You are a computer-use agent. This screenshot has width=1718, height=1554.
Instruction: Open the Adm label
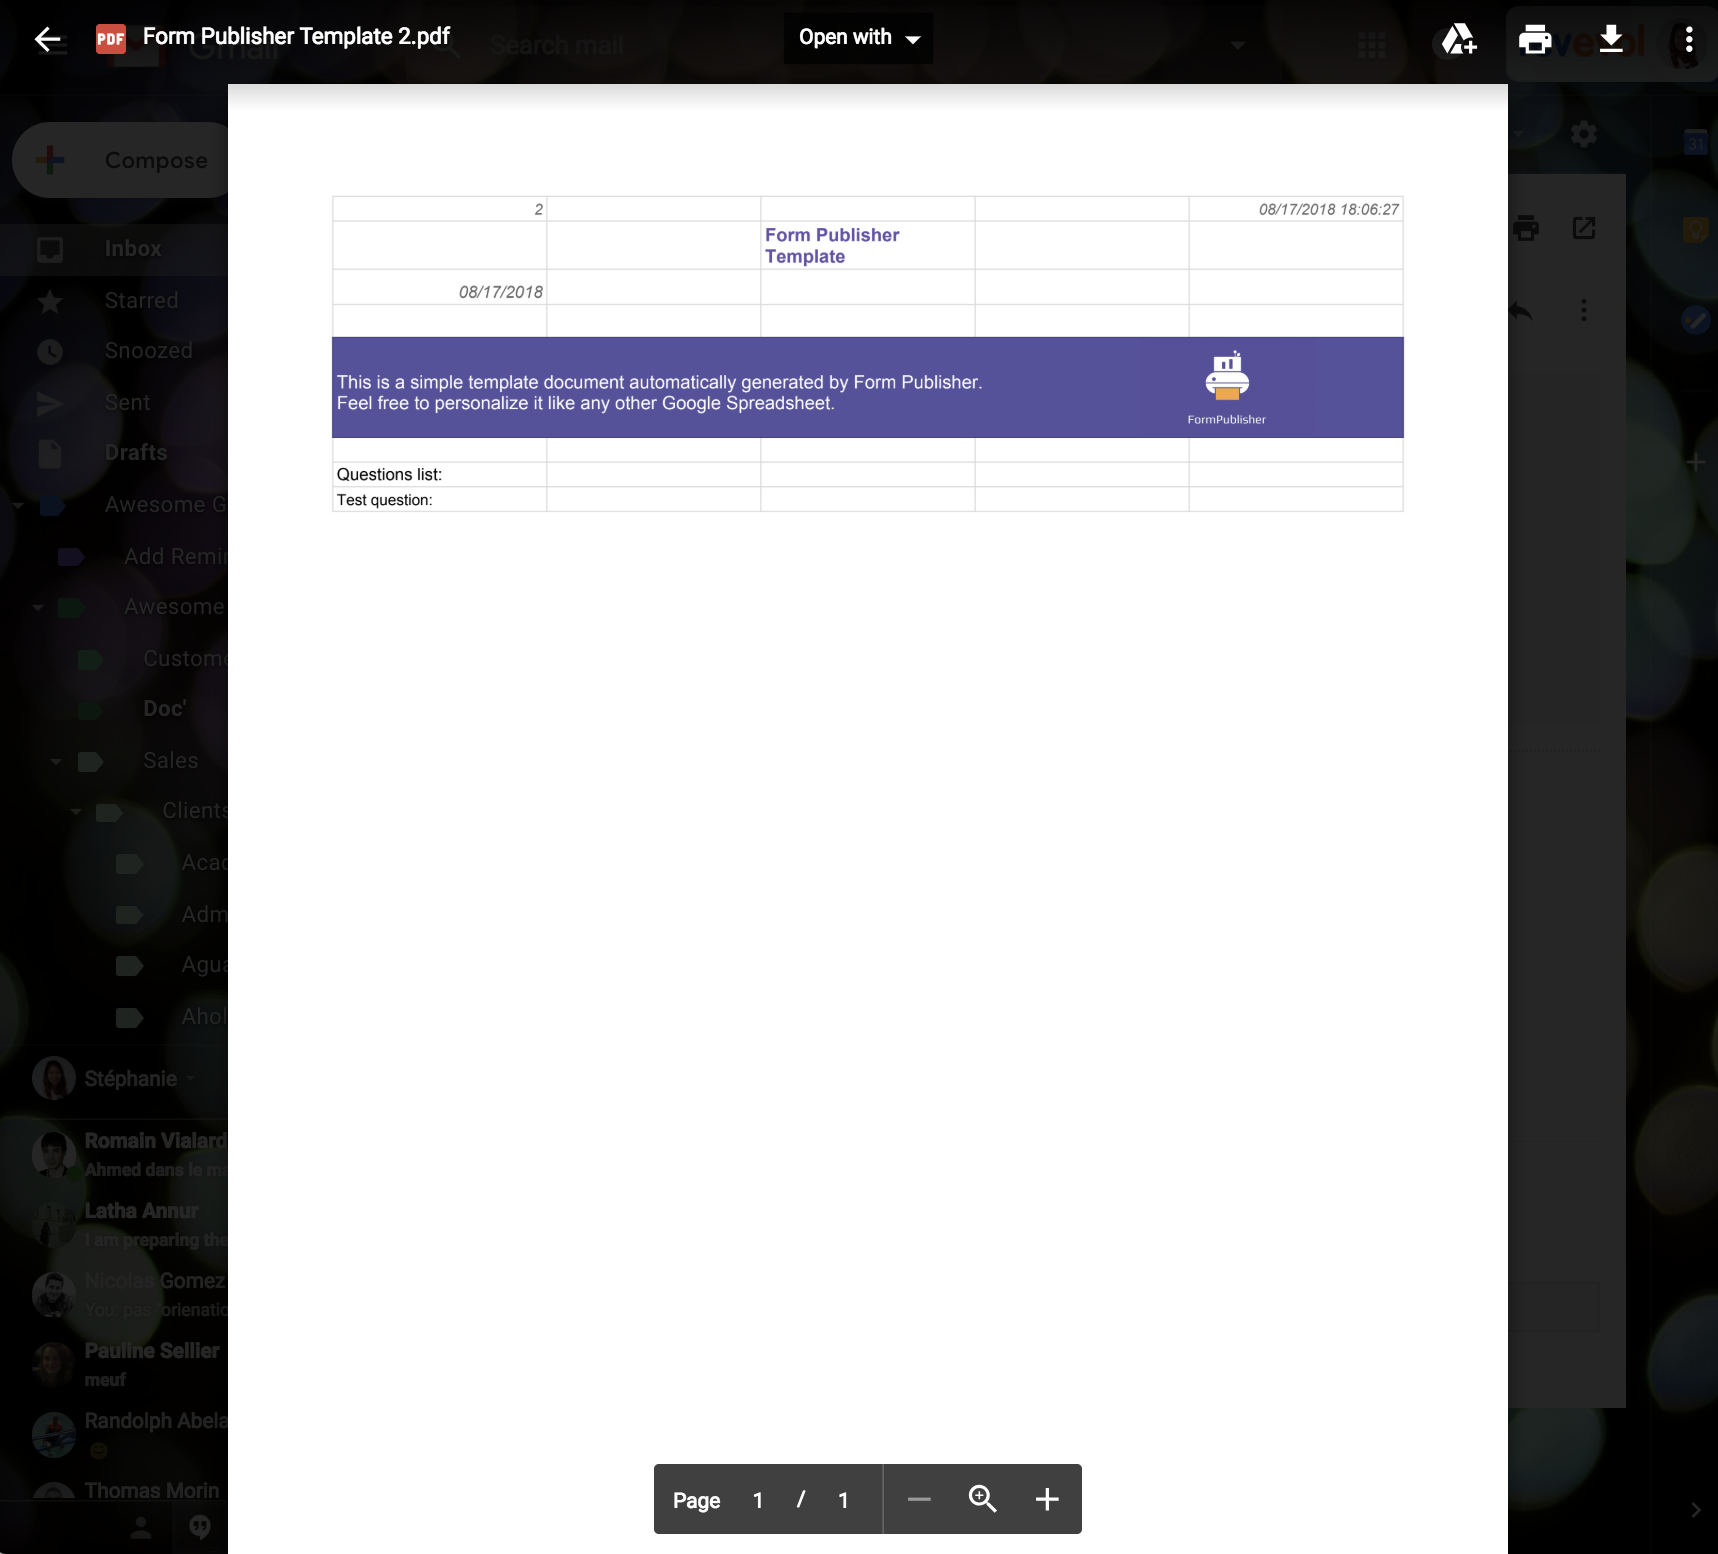click(x=204, y=915)
